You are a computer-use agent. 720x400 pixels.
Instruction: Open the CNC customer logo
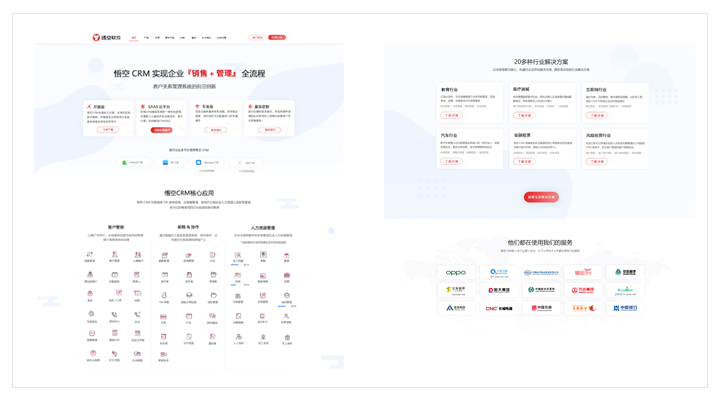(x=498, y=308)
